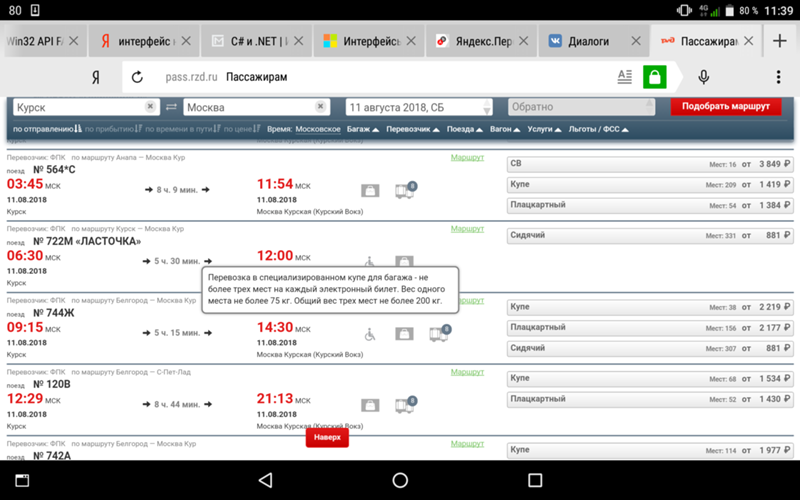Select Купе for 1 534 ₽
The image size is (800, 500).
tap(649, 378)
